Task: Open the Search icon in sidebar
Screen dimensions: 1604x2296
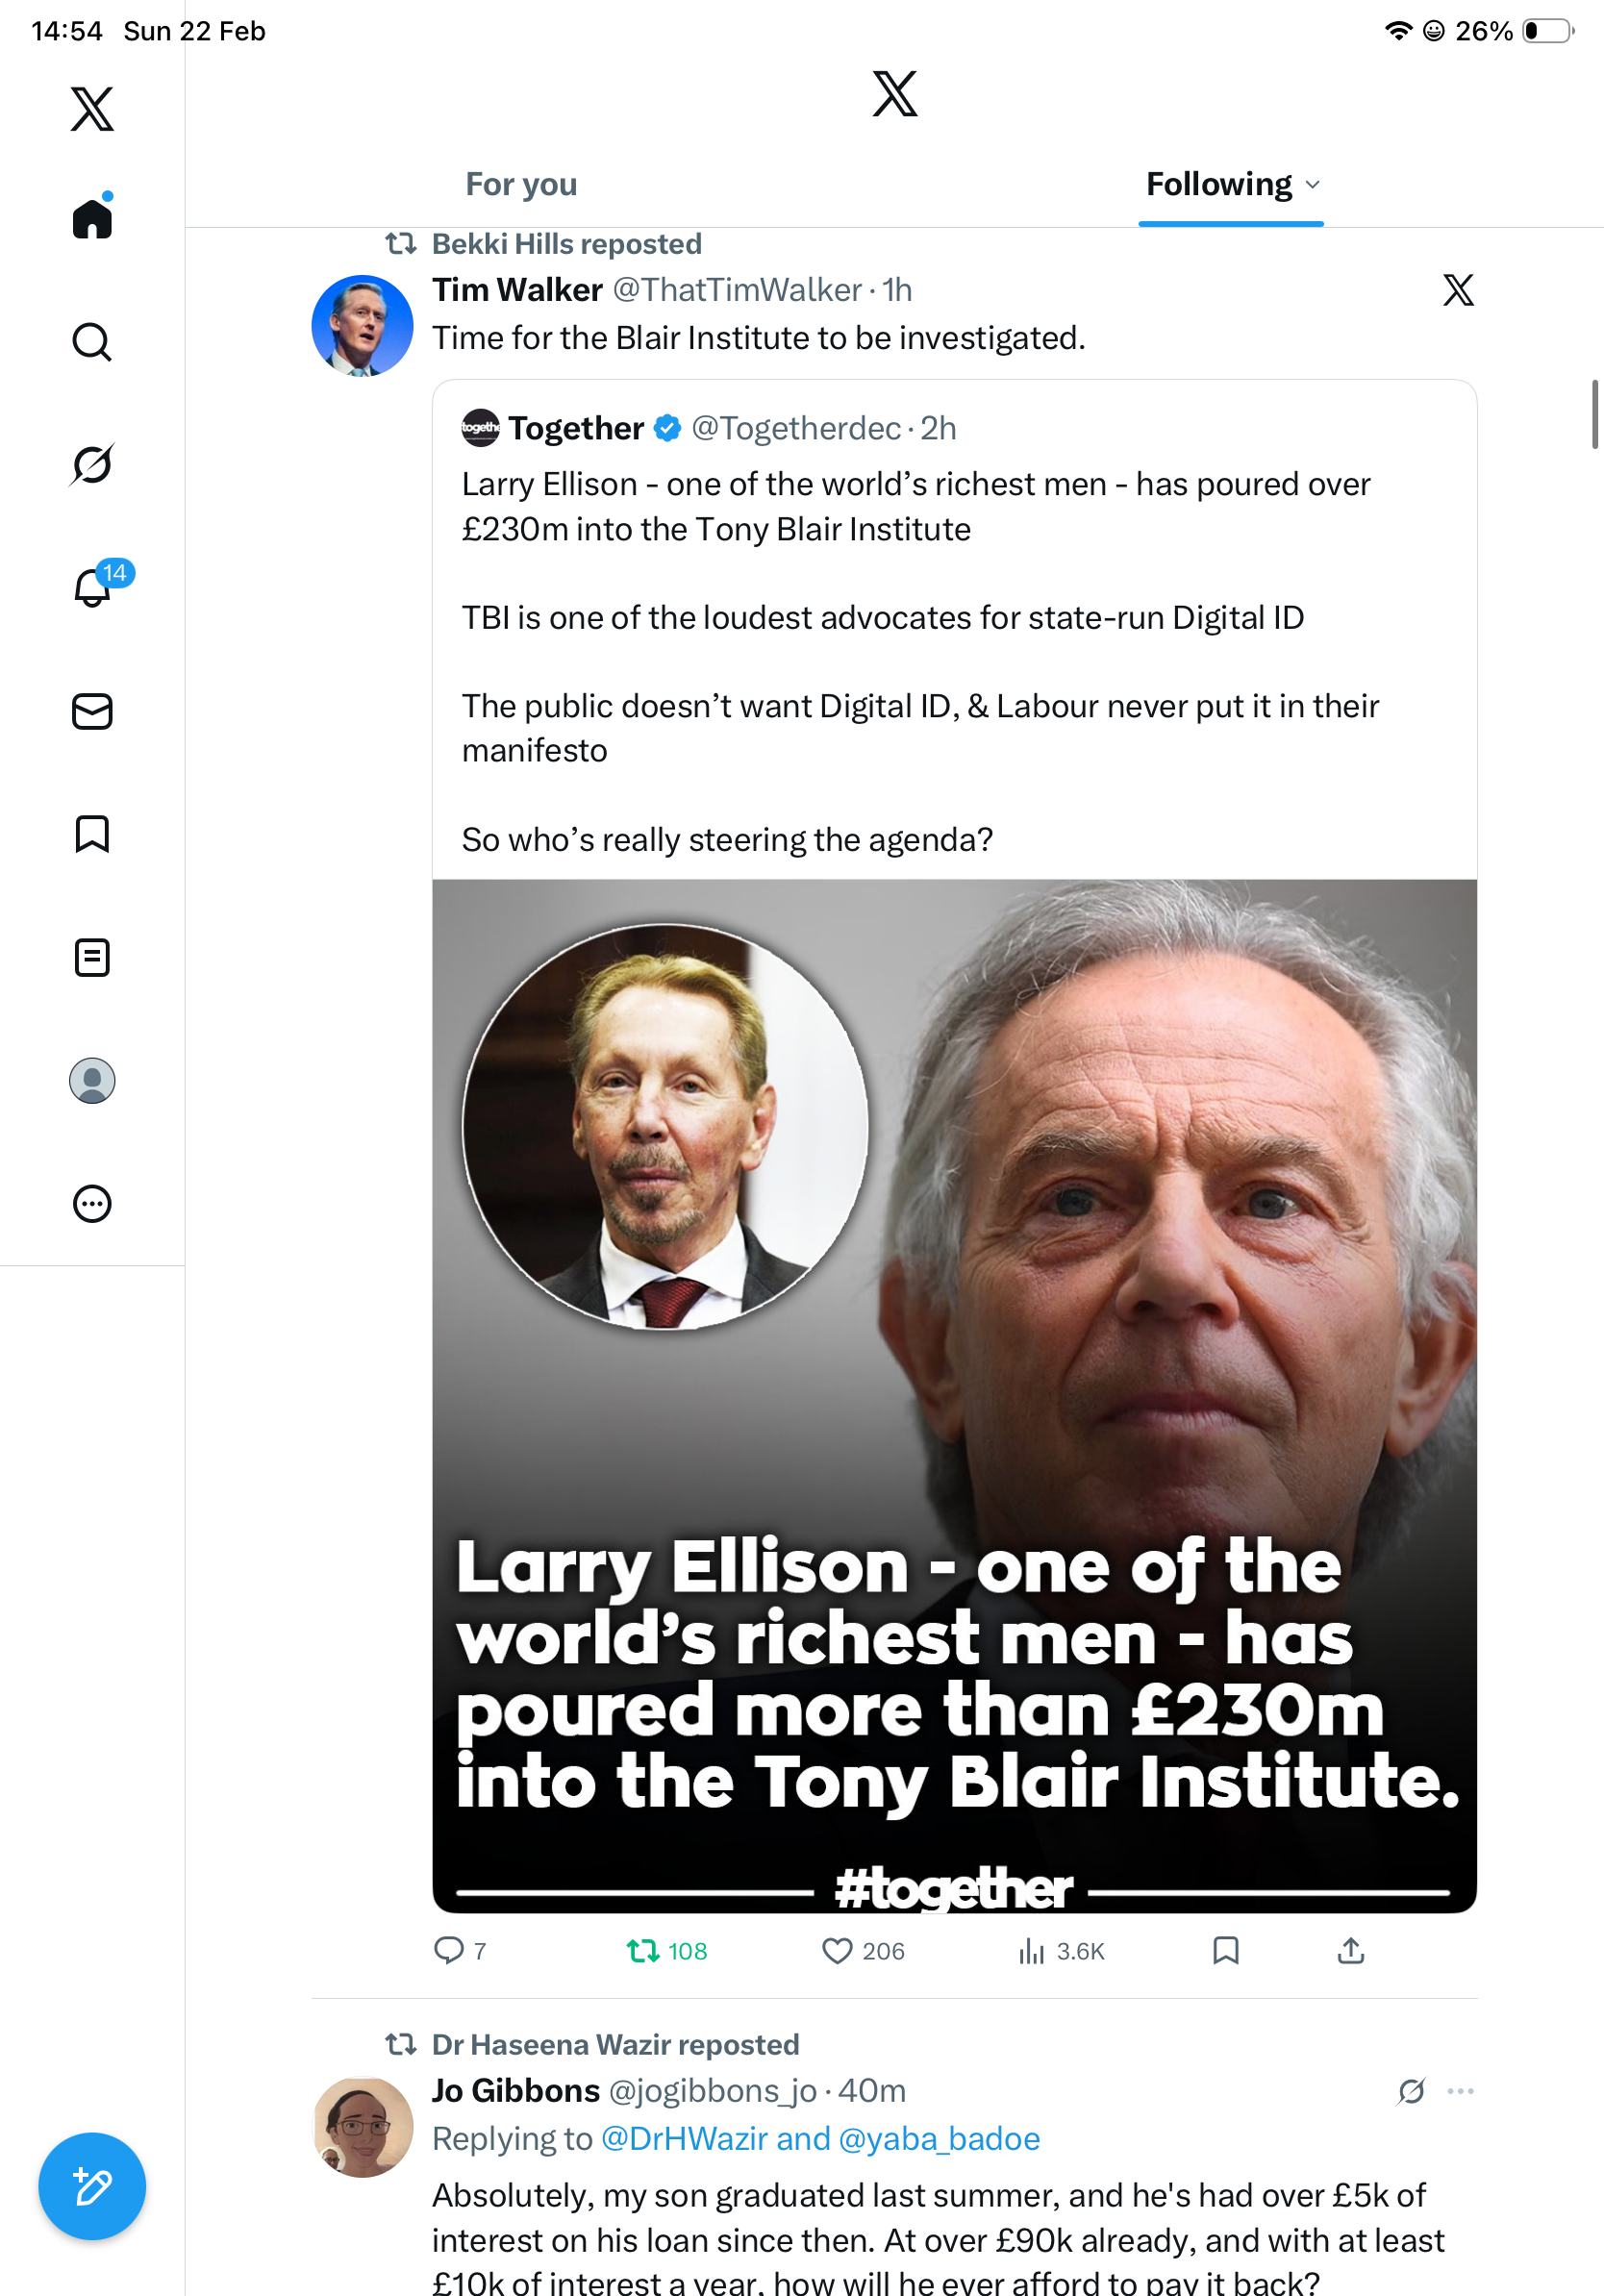Action: coord(92,342)
